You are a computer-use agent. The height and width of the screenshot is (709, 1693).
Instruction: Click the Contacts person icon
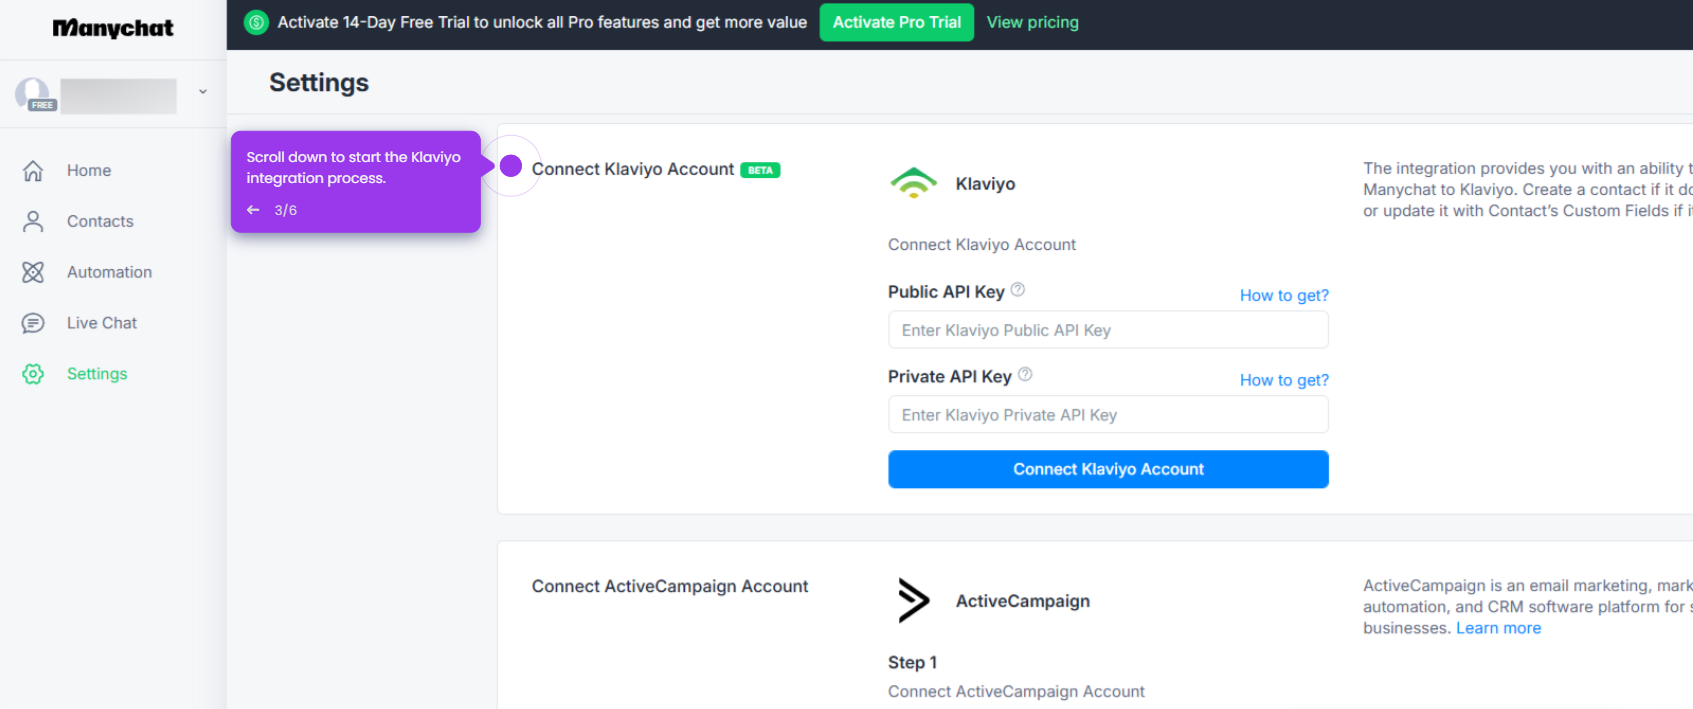(x=33, y=222)
